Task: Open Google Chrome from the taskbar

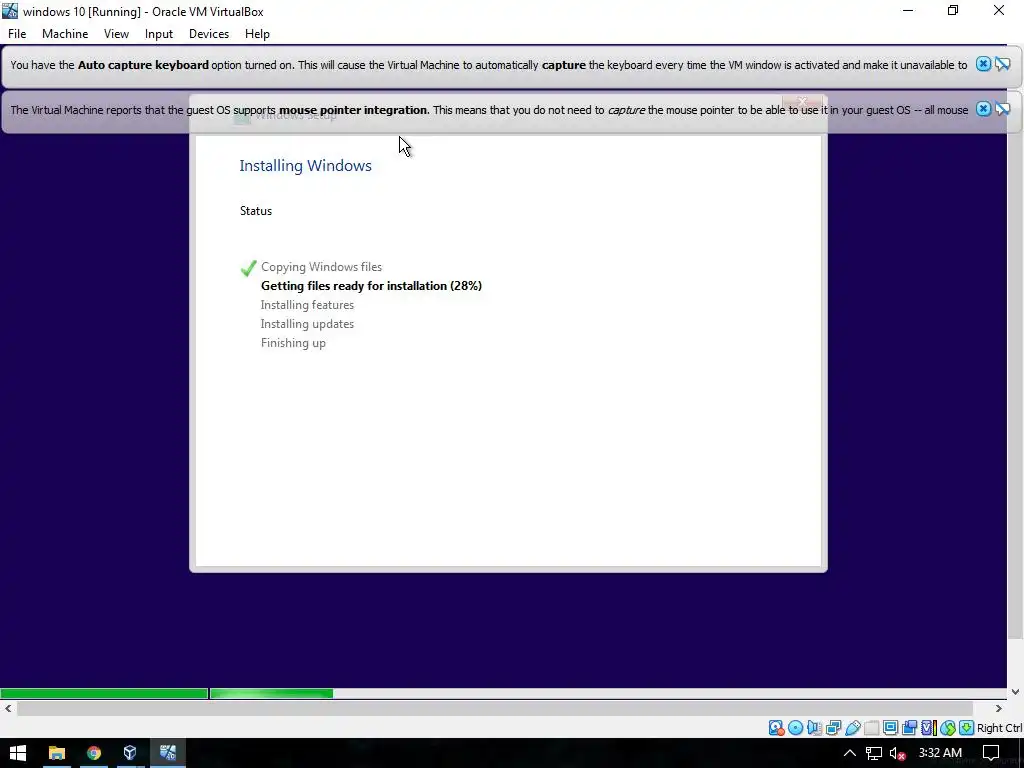Action: [94, 753]
